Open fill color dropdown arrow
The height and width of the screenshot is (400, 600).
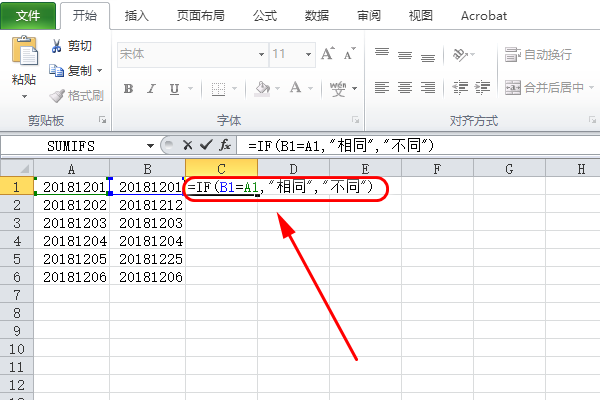pos(278,89)
